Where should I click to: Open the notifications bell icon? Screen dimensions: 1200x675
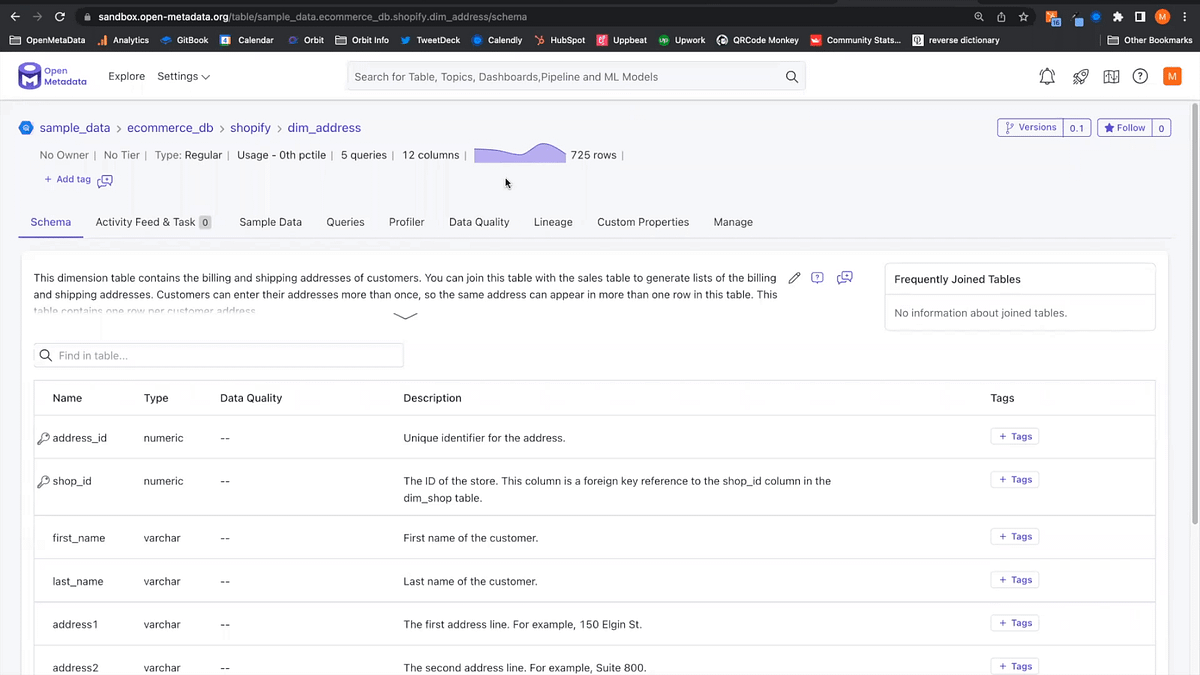pyautogui.click(x=1047, y=76)
